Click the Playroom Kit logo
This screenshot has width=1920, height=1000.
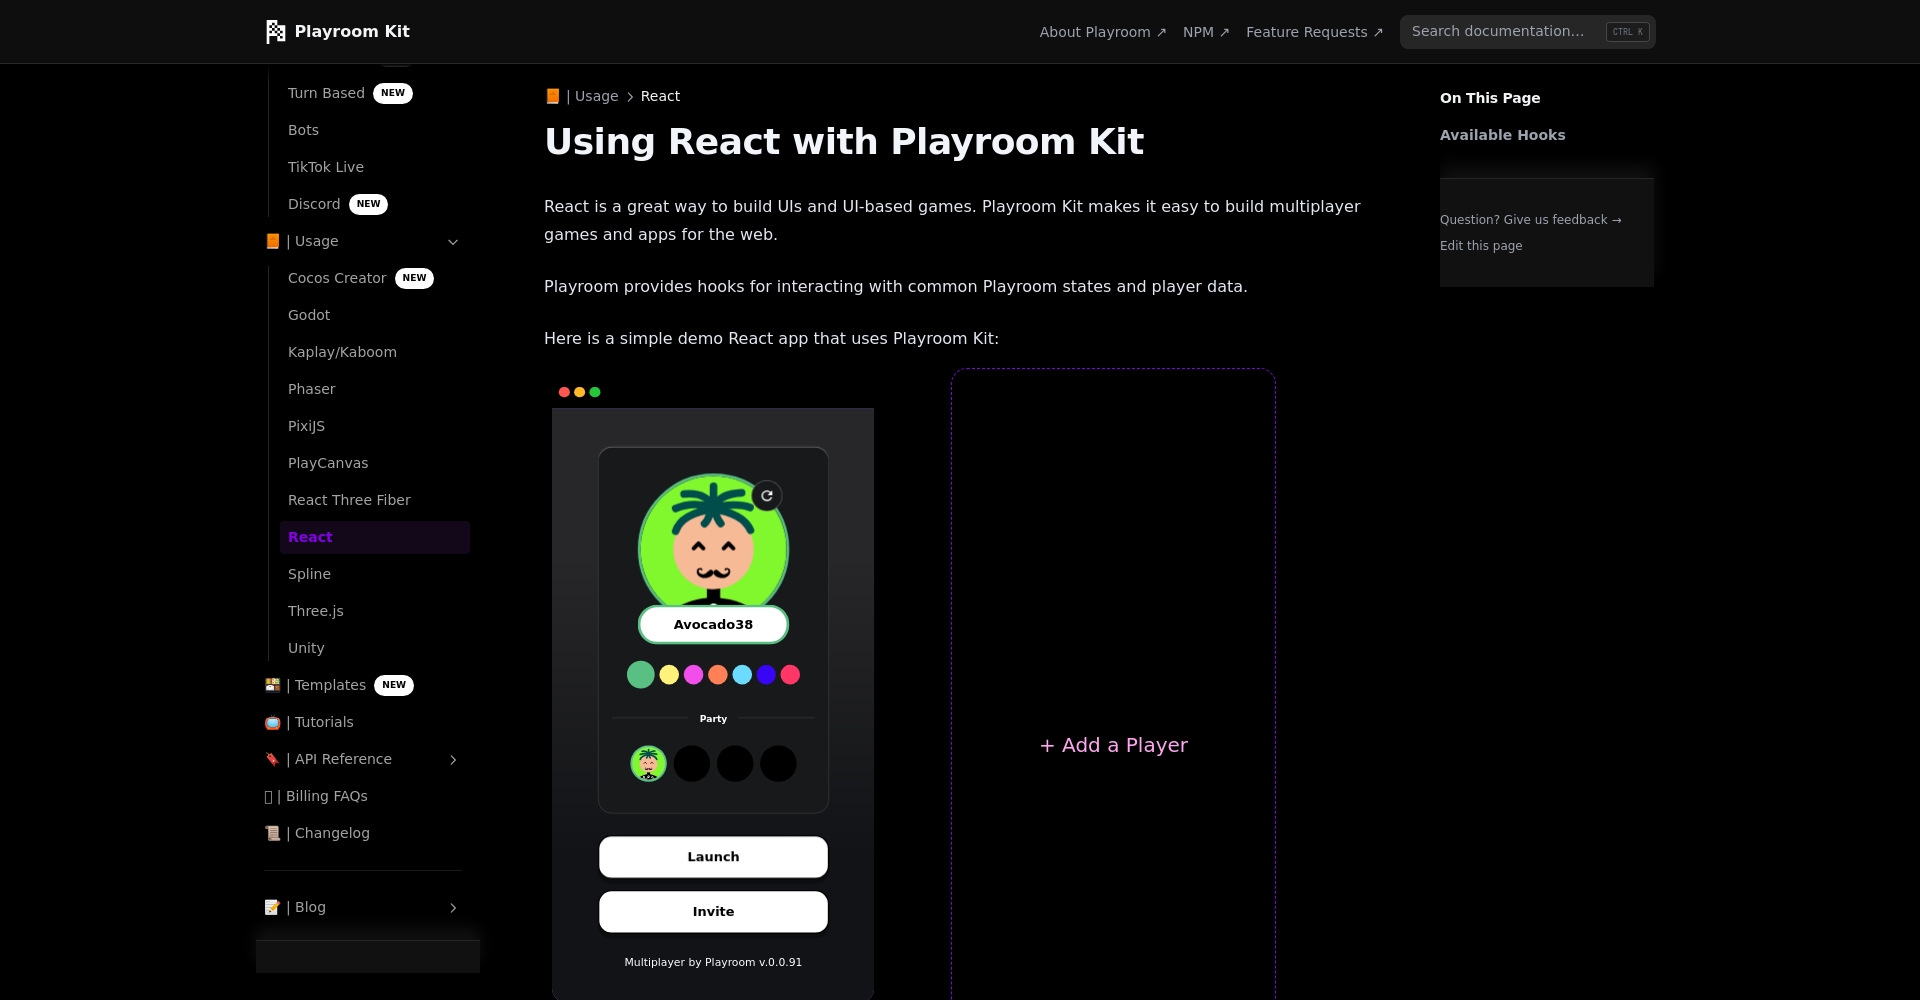coord(337,31)
